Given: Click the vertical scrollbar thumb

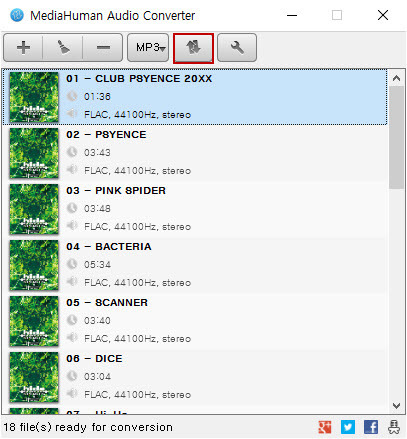Looking at the screenshot, I should (x=396, y=138).
